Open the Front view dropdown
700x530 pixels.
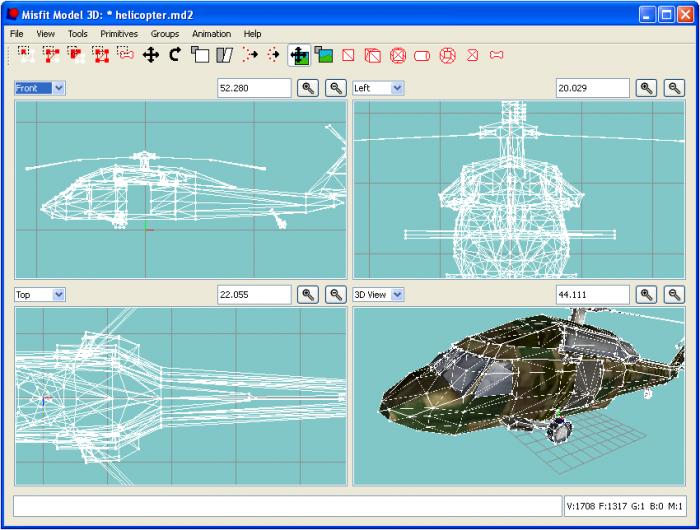(40, 88)
